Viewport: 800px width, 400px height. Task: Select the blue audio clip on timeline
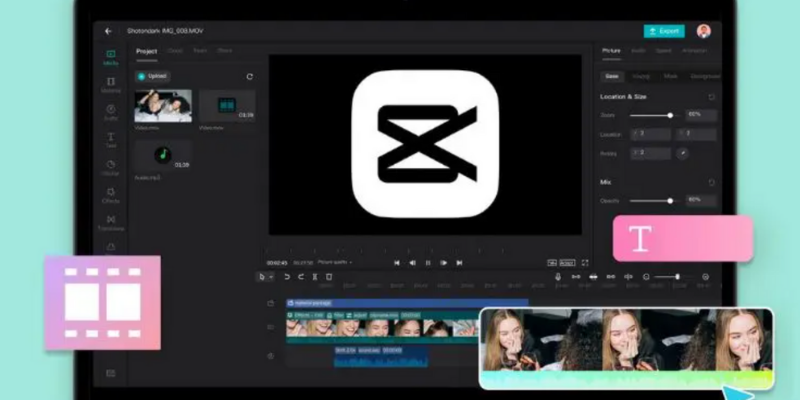tap(381, 357)
